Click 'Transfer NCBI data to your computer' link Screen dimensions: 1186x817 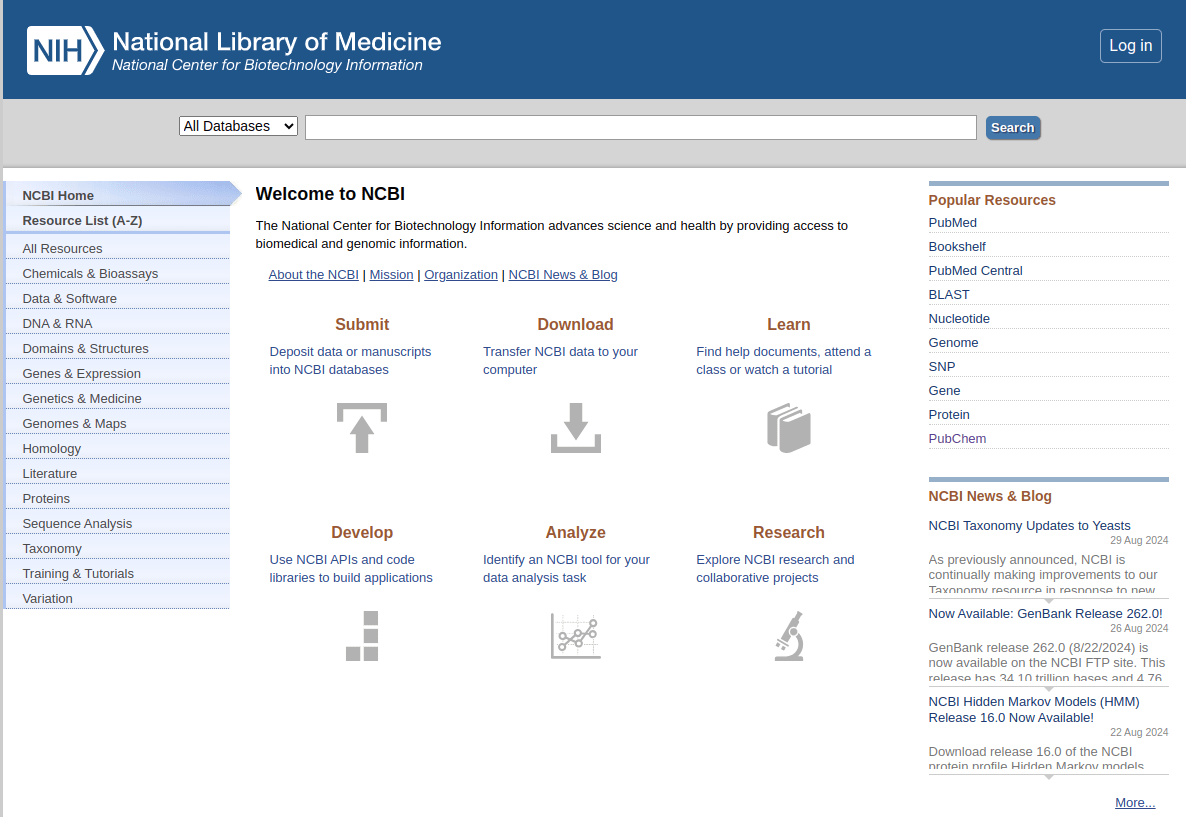coord(560,360)
